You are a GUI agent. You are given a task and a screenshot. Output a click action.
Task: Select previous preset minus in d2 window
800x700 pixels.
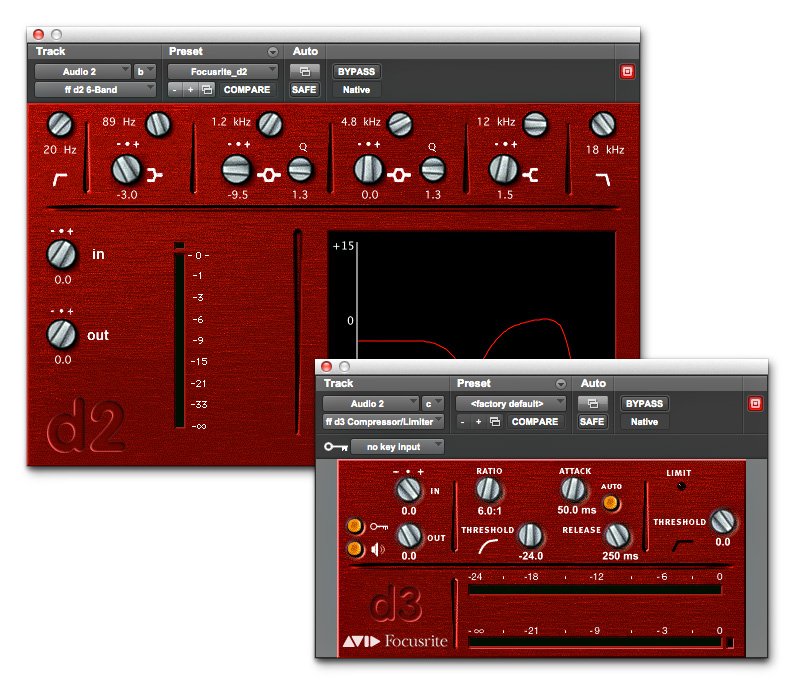point(174,90)
